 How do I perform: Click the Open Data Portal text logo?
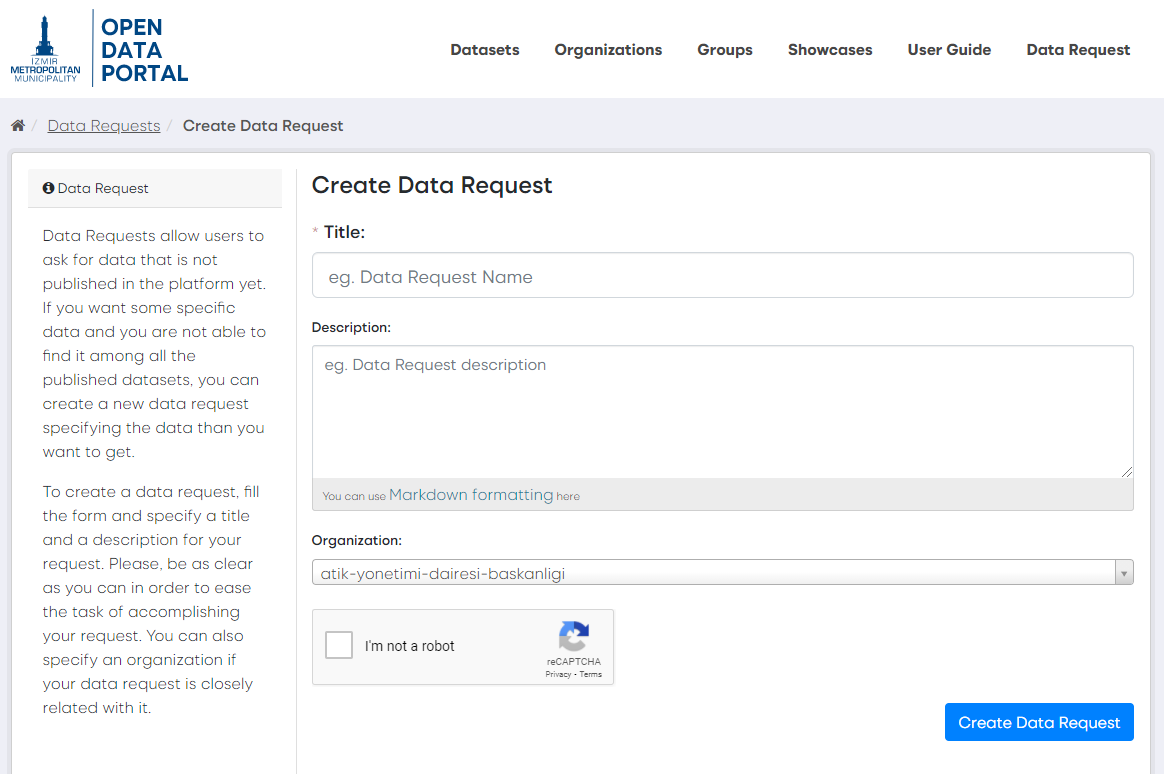pyautogui.click(x=144, y=50)
